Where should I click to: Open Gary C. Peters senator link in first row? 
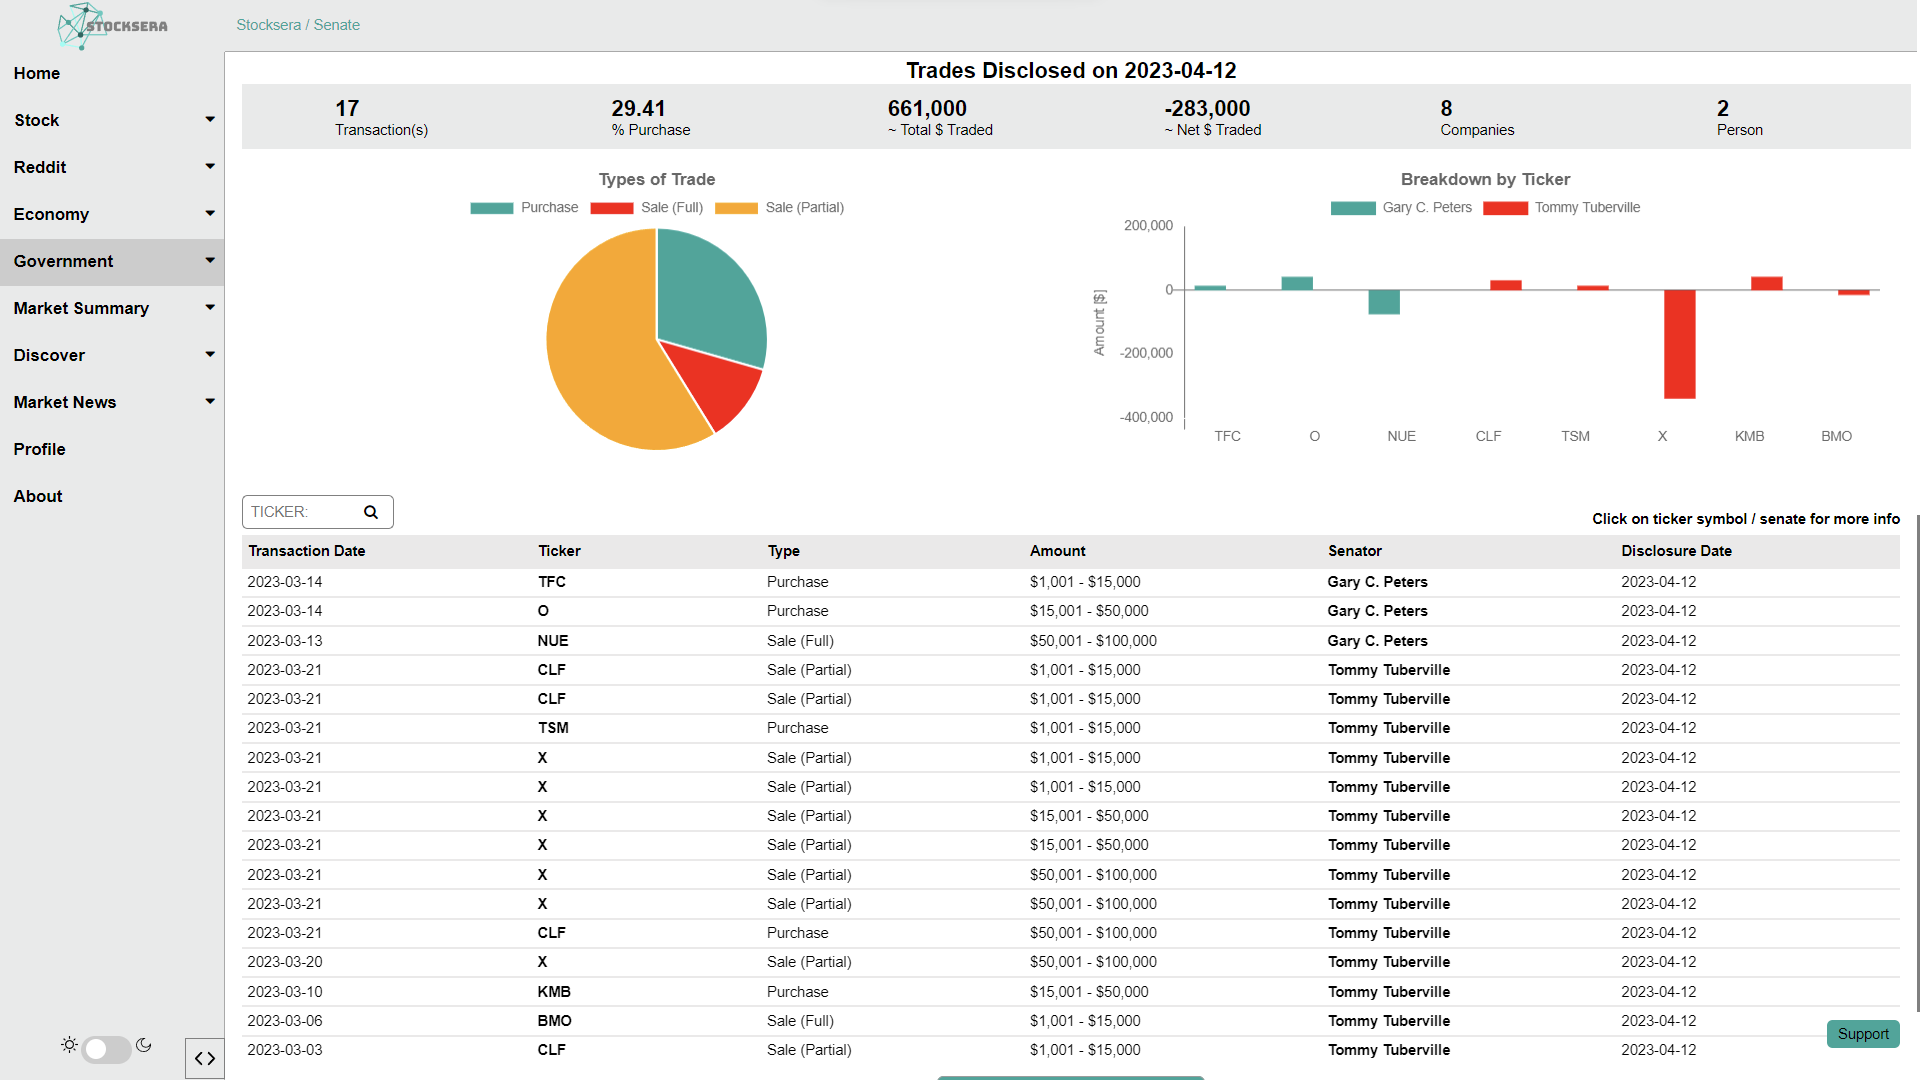click(x=1377, y=582)
